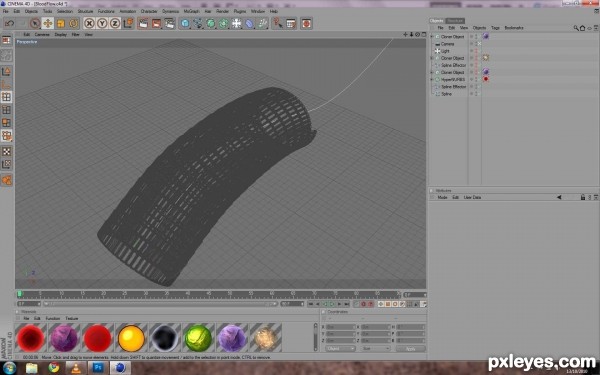This screenshot has height=375, width=600.
Task: Select the Camera object in the list
Action: pos(447,44)
